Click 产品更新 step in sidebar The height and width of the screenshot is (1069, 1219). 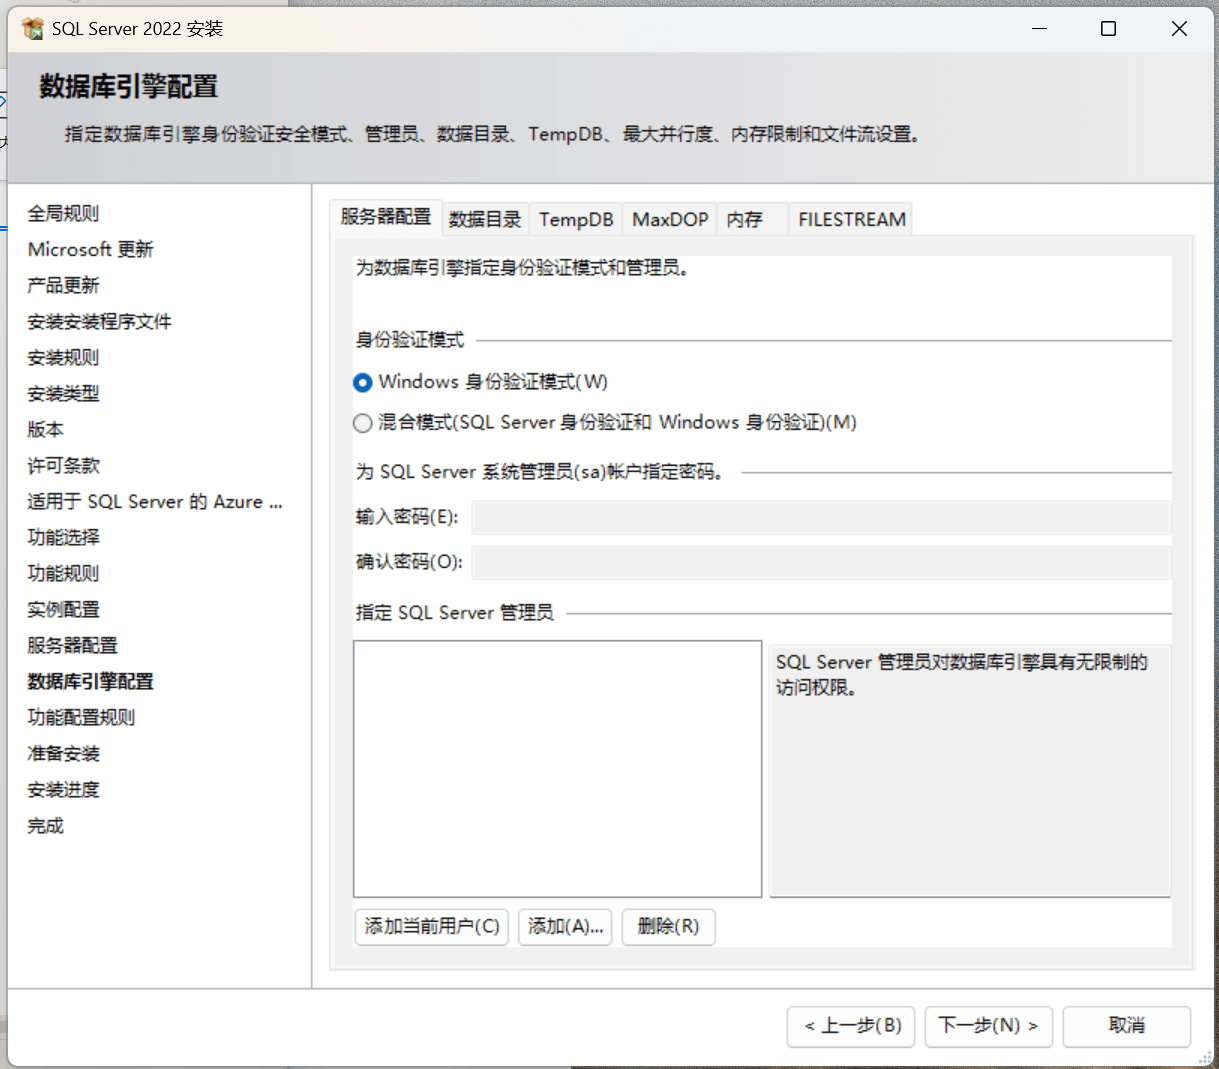pos(63,285)
